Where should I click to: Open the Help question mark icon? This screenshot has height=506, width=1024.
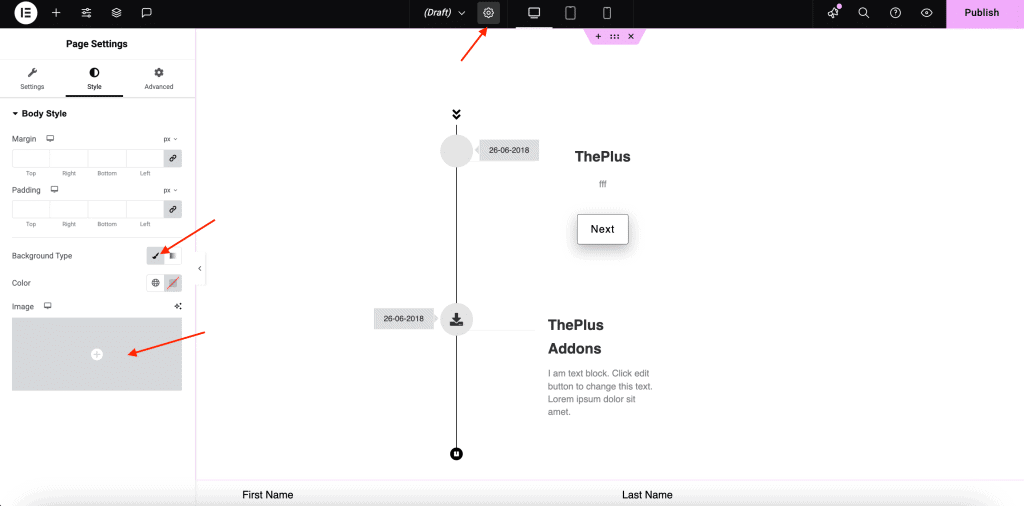tap(895, 13)
